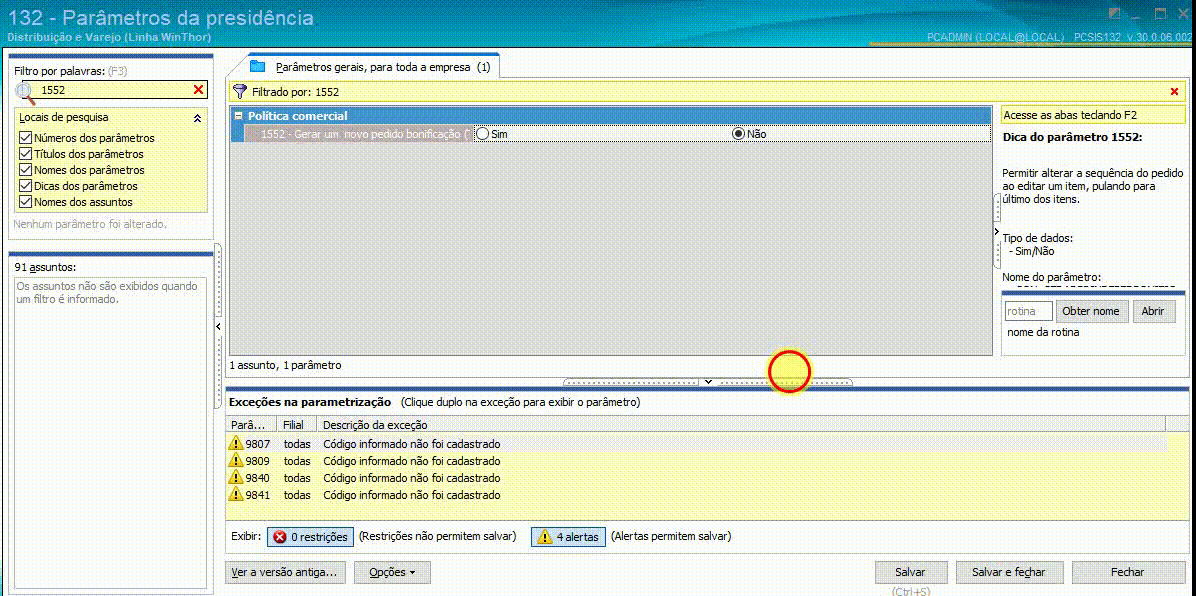1196x596 pixels.
Task: Collapse the Locais de pesquisa section
Action: [198, 118]
